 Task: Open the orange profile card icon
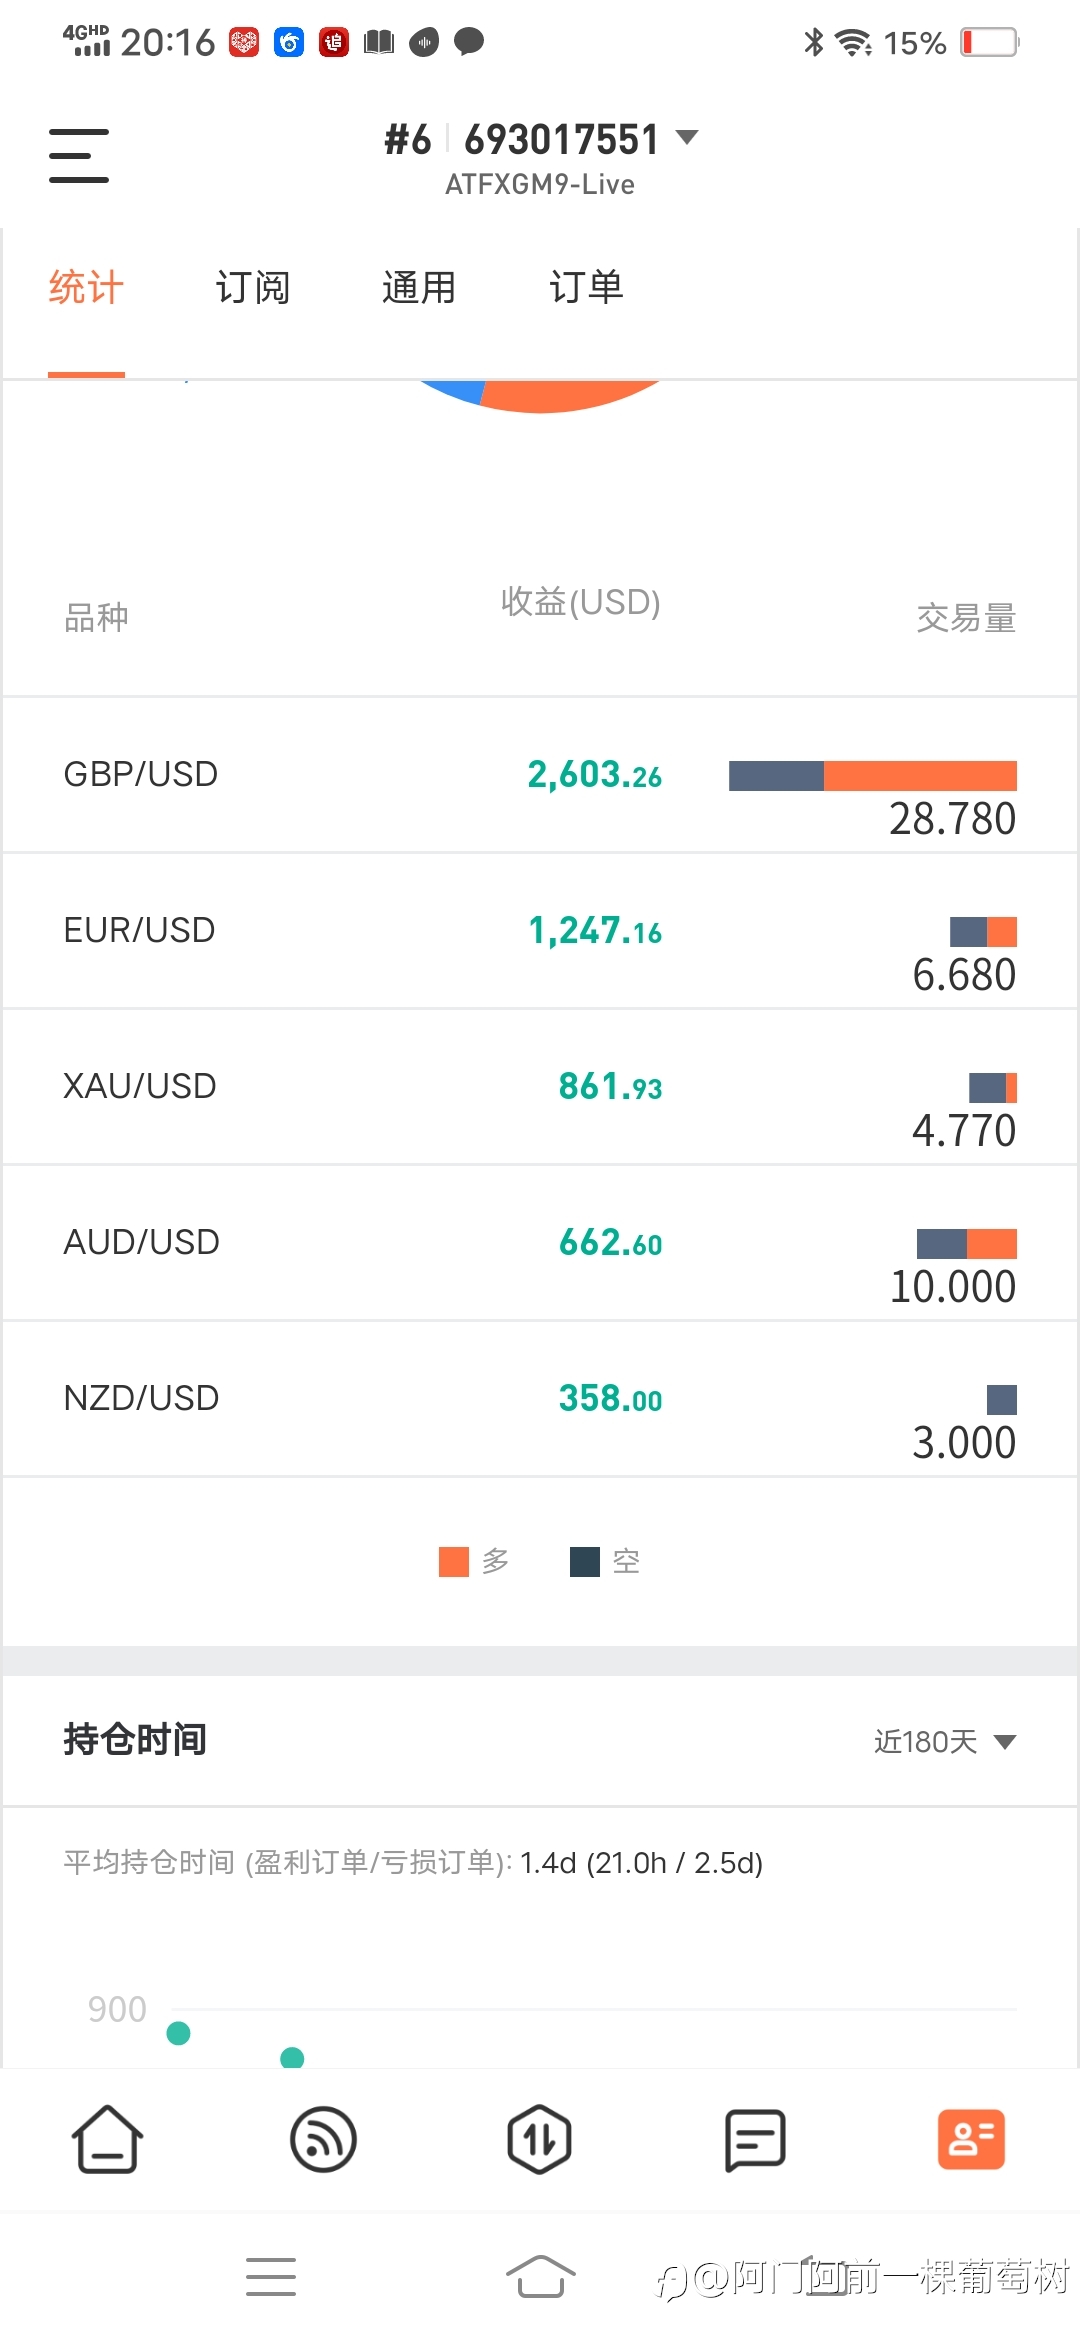tap(971, 2140)
